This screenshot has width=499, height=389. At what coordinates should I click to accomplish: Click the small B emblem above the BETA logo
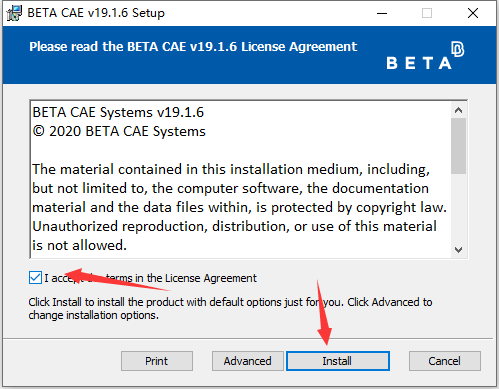458,49
